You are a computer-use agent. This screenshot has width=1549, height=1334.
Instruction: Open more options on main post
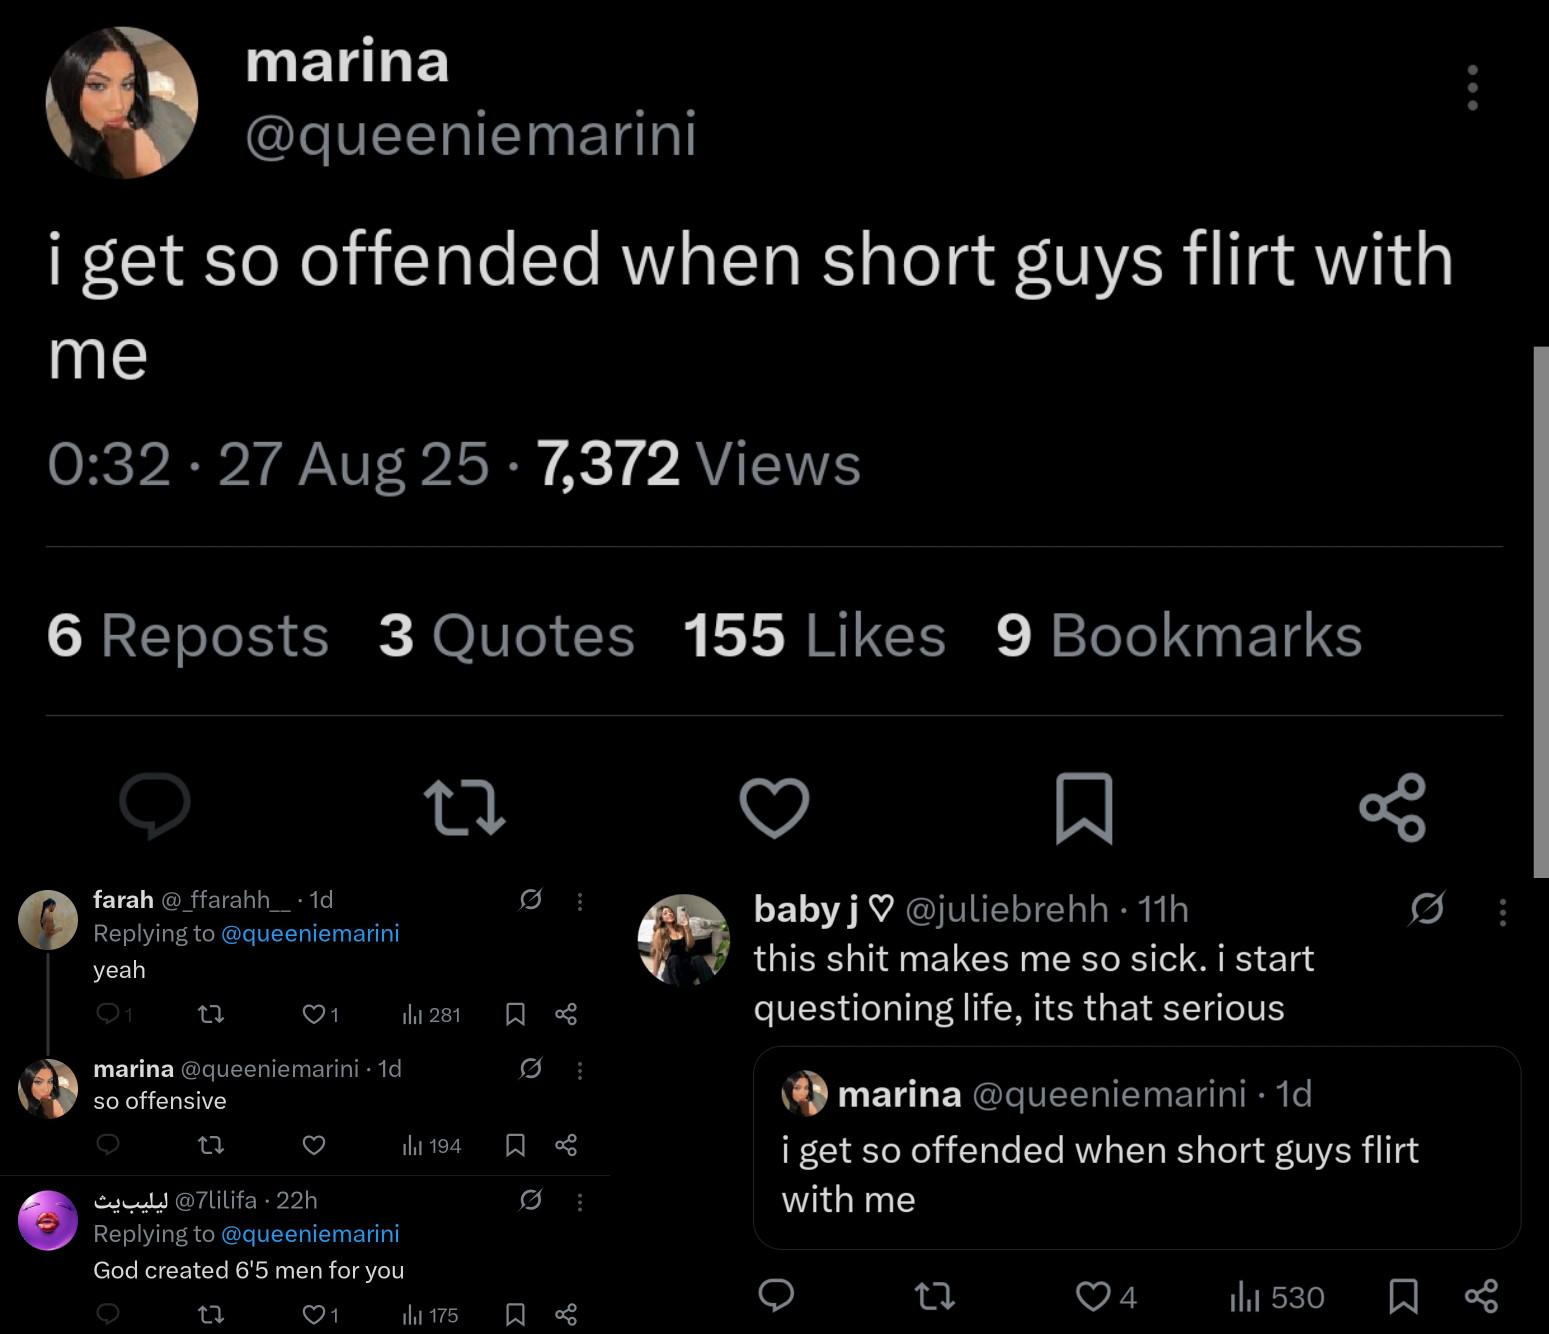pos(1472,88)
